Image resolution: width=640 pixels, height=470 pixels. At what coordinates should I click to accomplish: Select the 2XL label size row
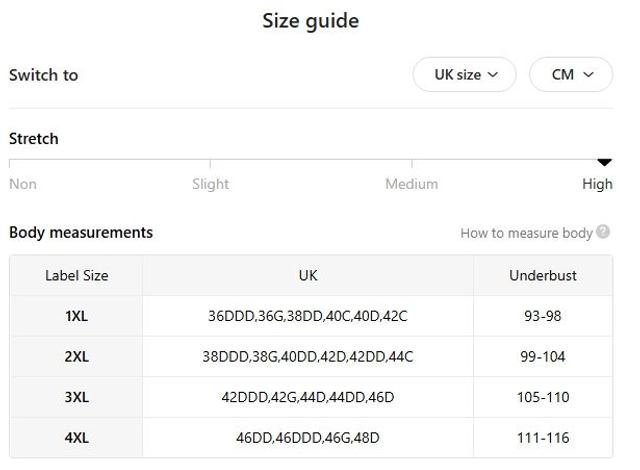[x=77, y=357]
